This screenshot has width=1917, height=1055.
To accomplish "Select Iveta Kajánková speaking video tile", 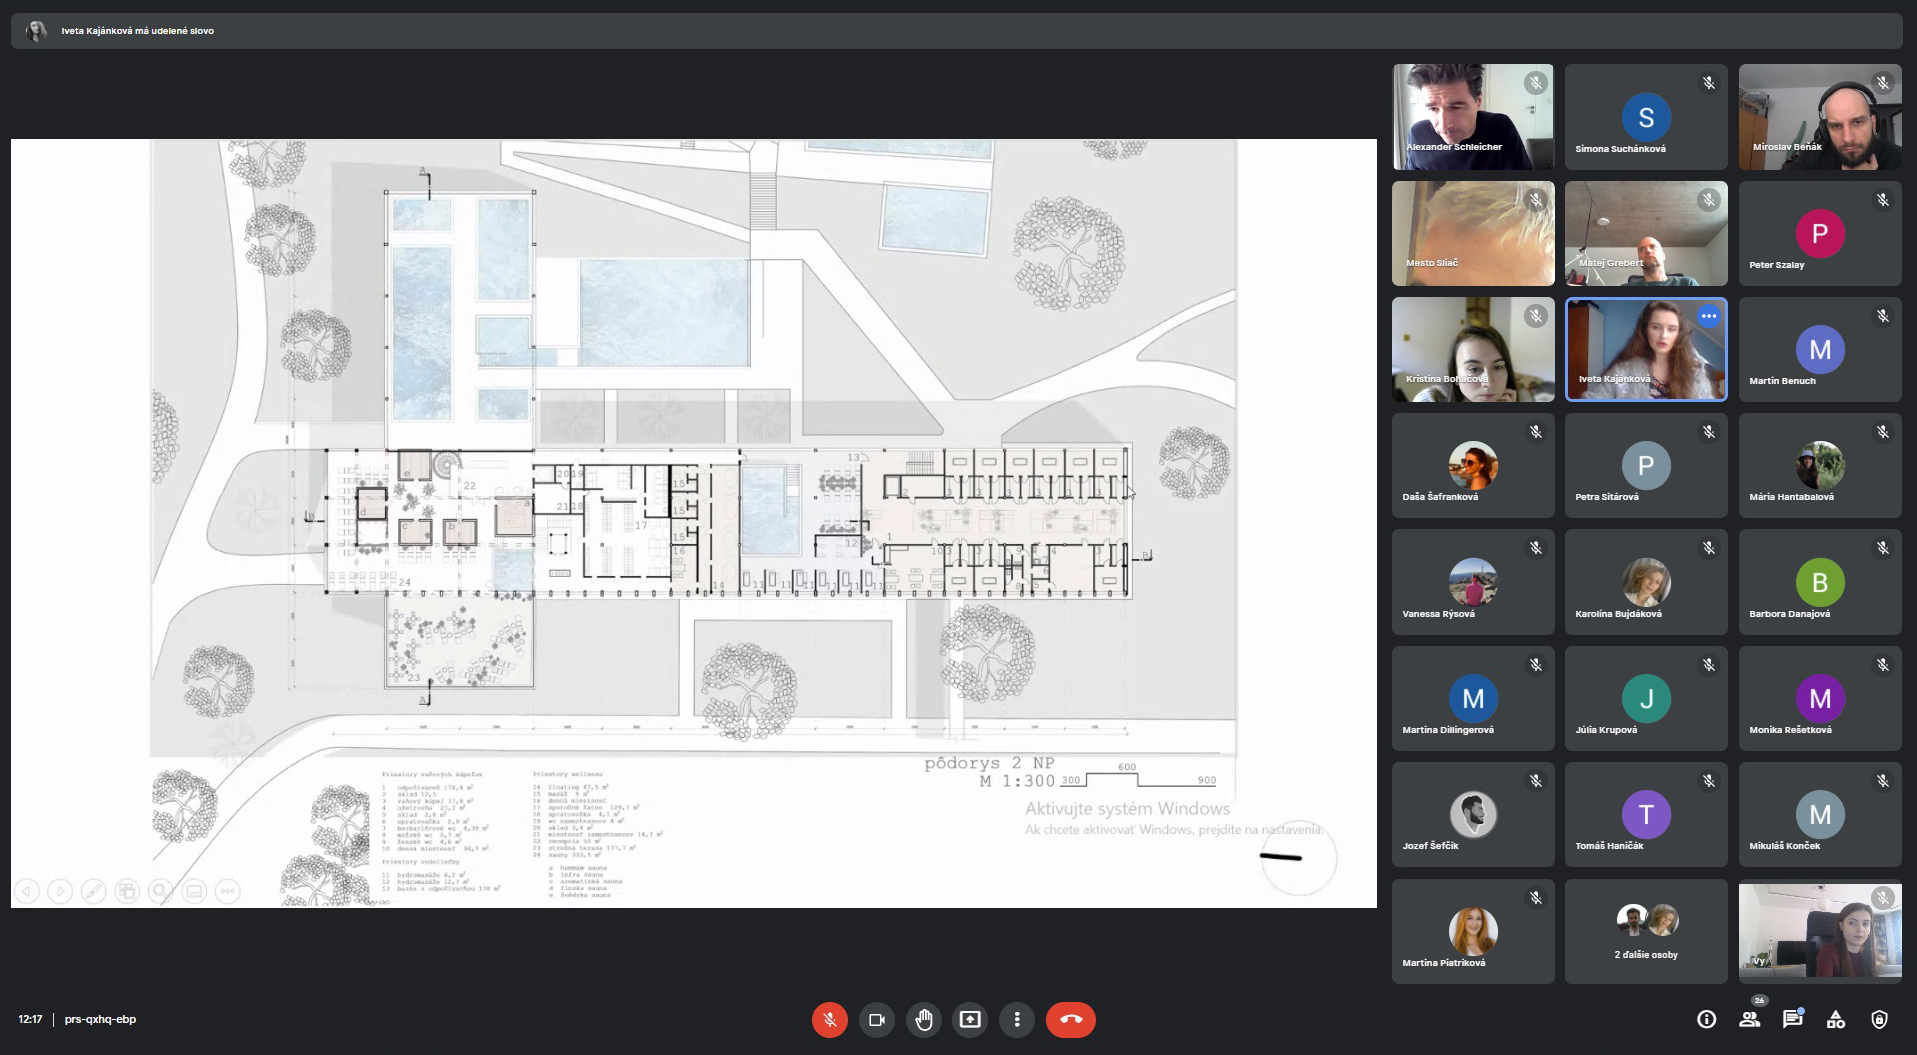I will 1646,349.
